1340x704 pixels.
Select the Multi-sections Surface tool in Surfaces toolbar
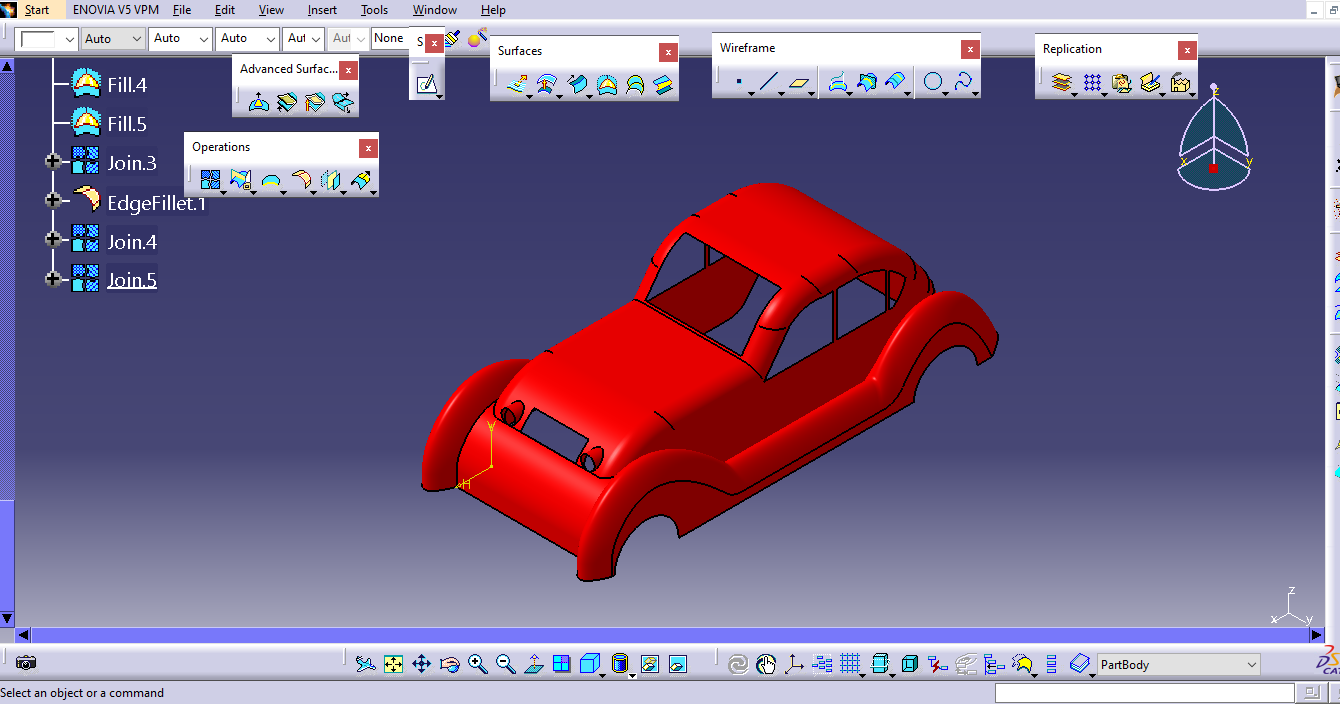(634, 85)
